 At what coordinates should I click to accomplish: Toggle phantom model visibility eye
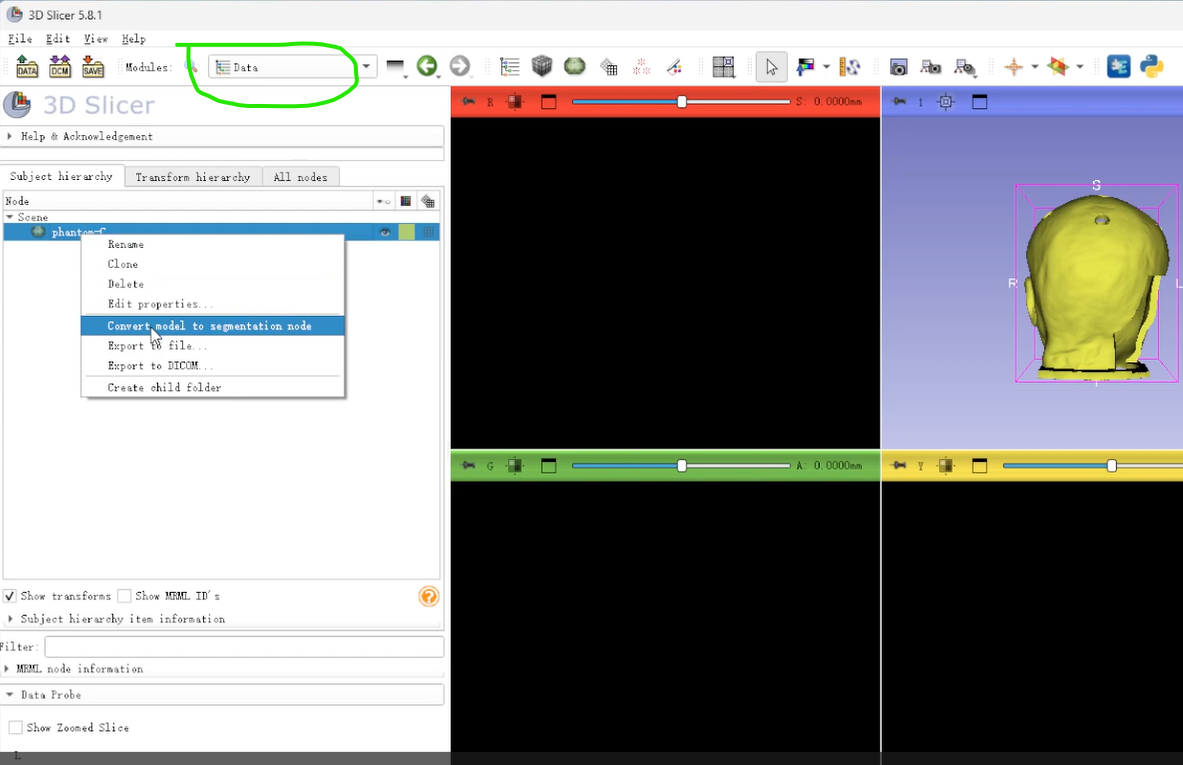tap(385, 232)
